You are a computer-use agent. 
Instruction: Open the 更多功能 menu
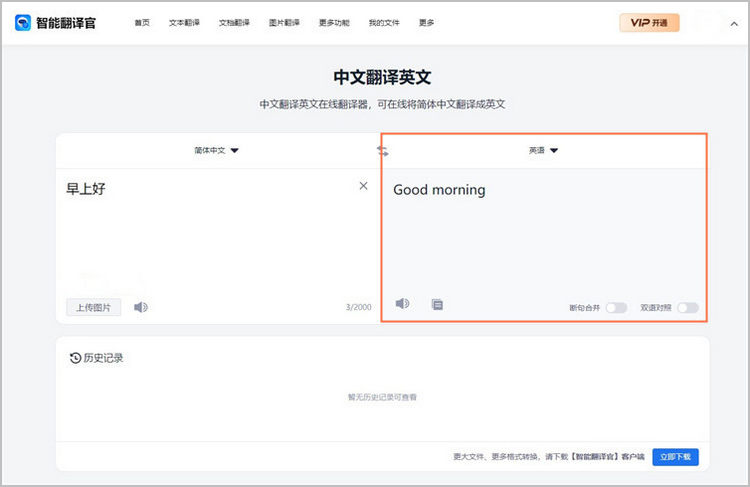pyautogui.click(x=334, y=23)
